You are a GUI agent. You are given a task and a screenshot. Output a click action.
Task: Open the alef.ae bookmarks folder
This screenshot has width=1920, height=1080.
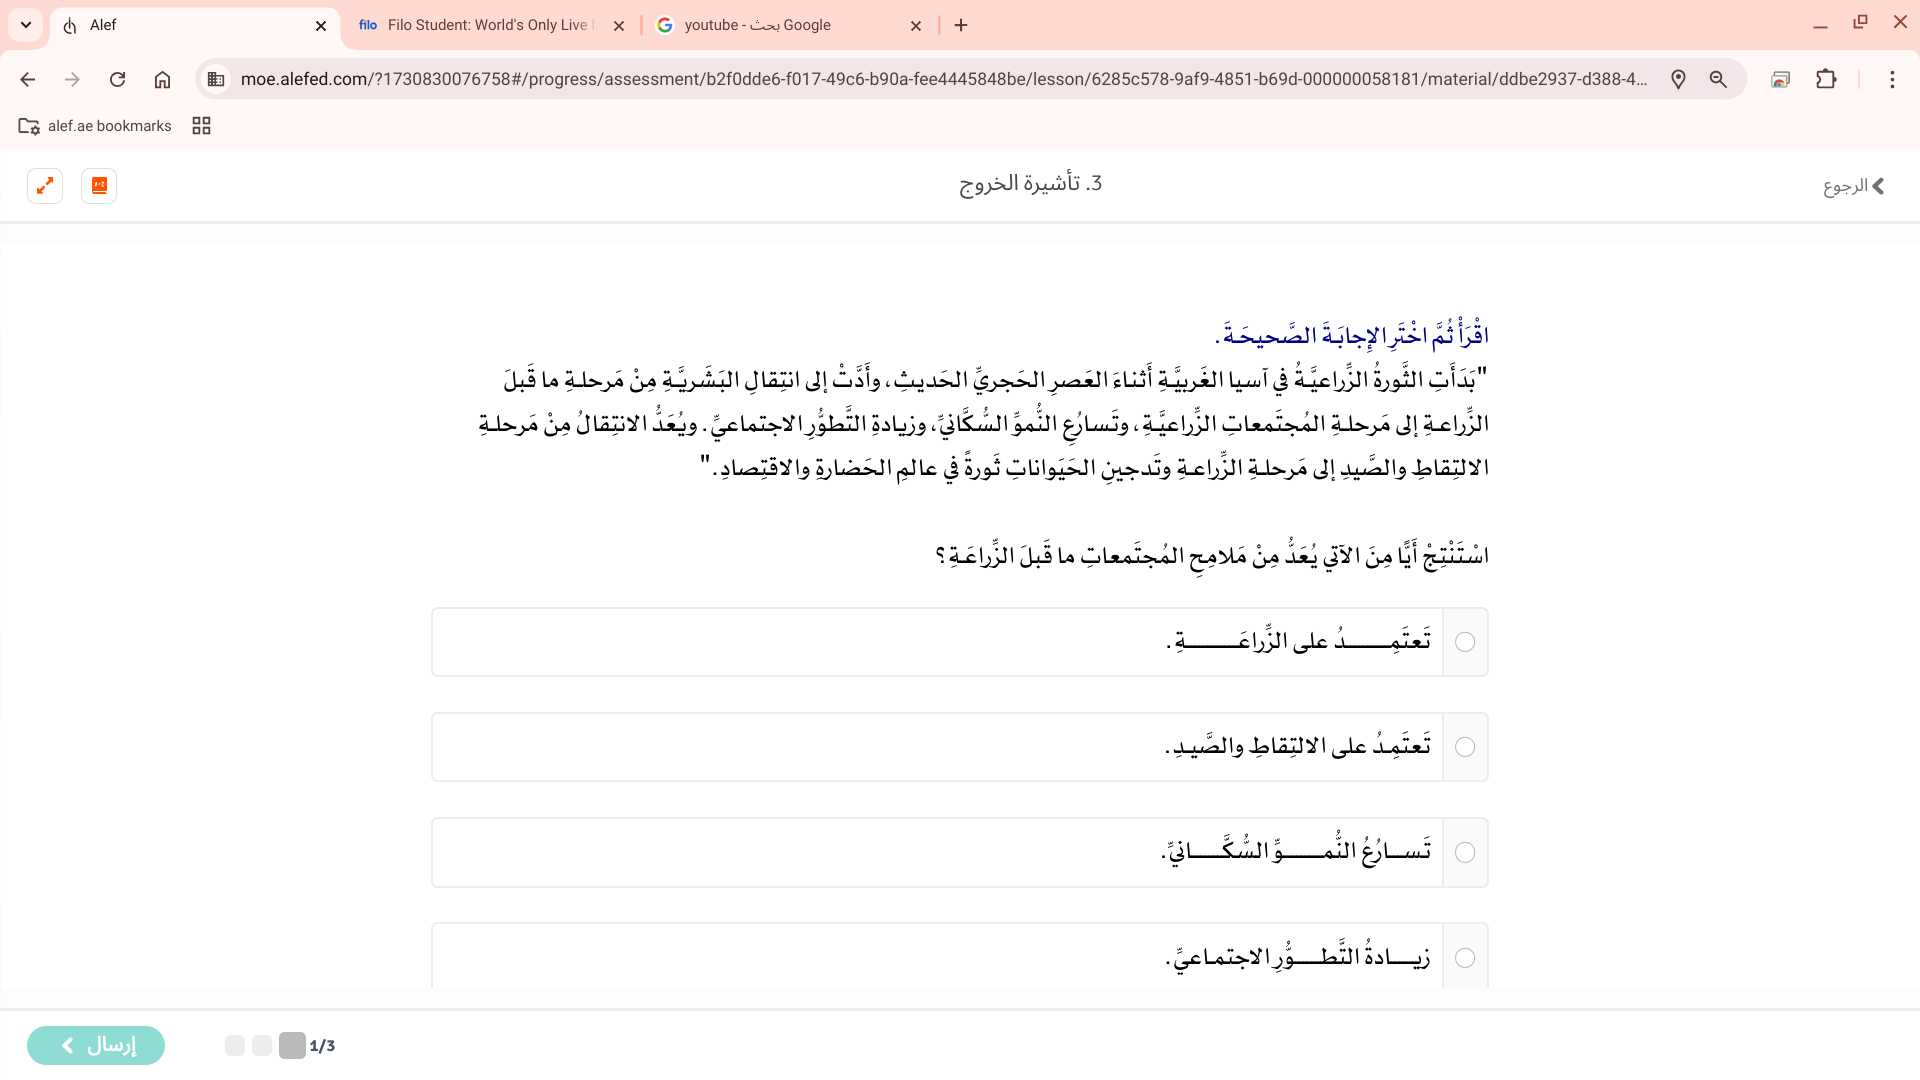coord(96,126)
